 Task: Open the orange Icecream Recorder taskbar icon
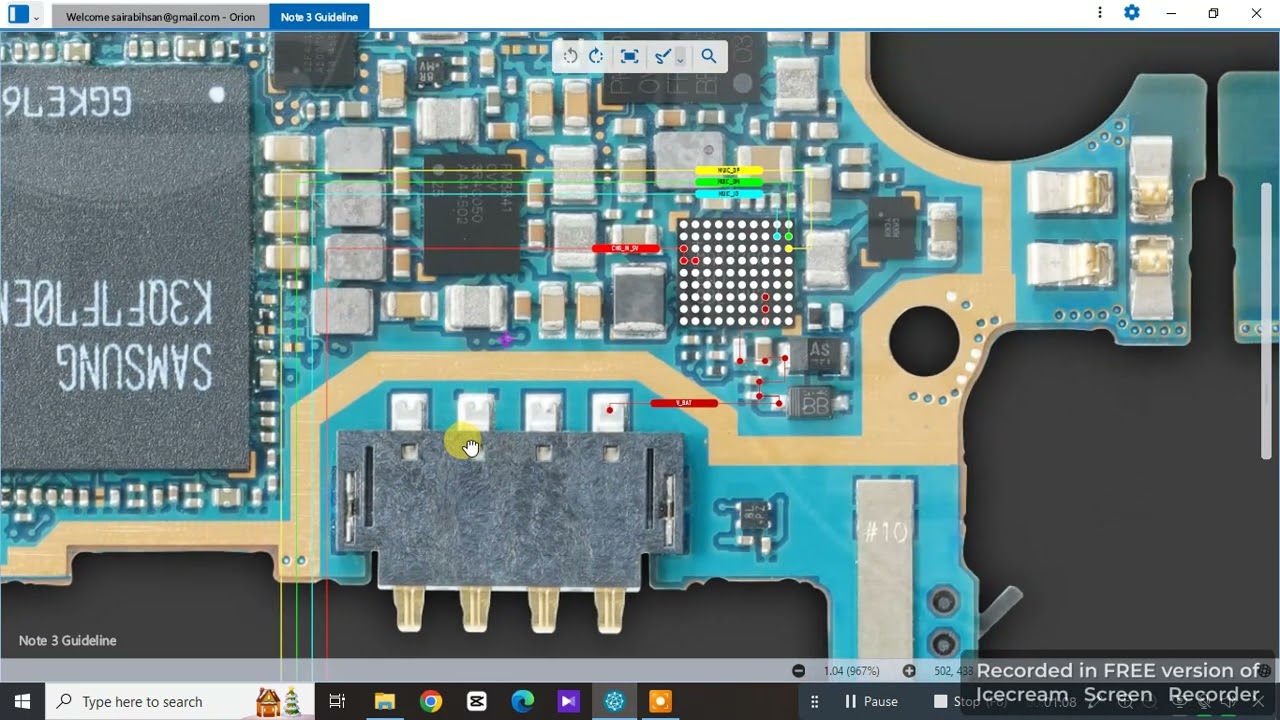tap(661, 701)
